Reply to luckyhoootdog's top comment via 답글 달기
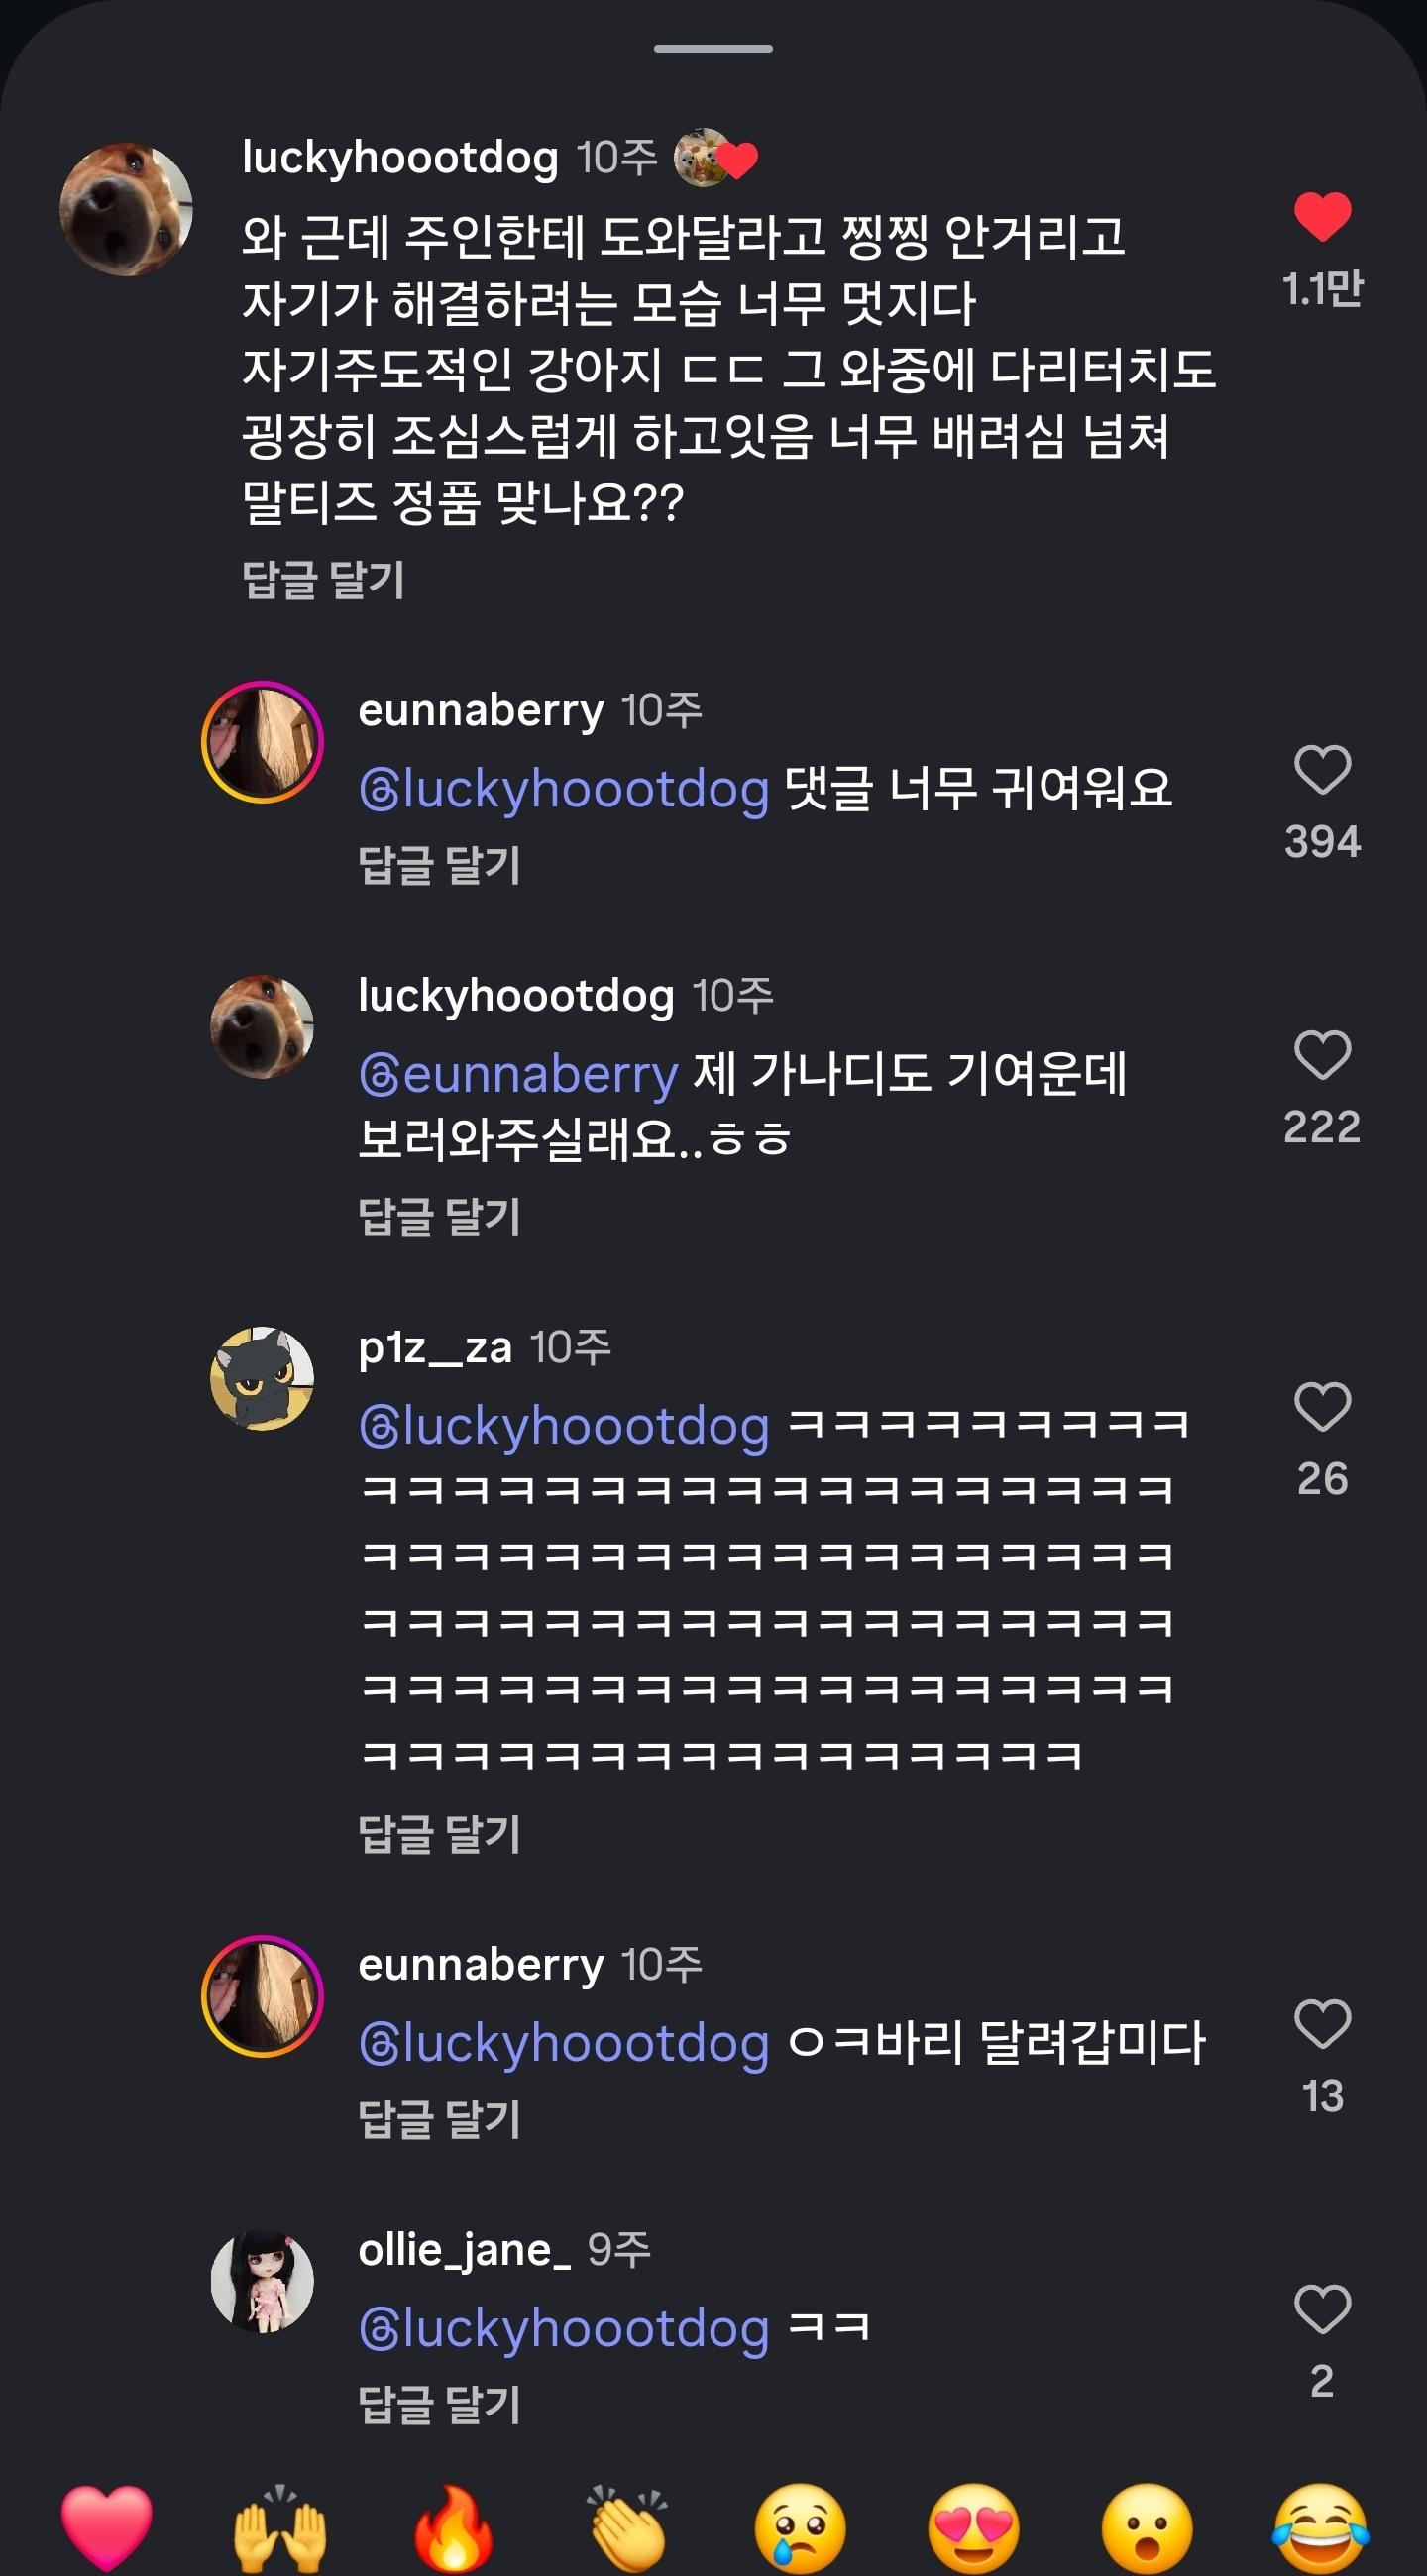 324,580
